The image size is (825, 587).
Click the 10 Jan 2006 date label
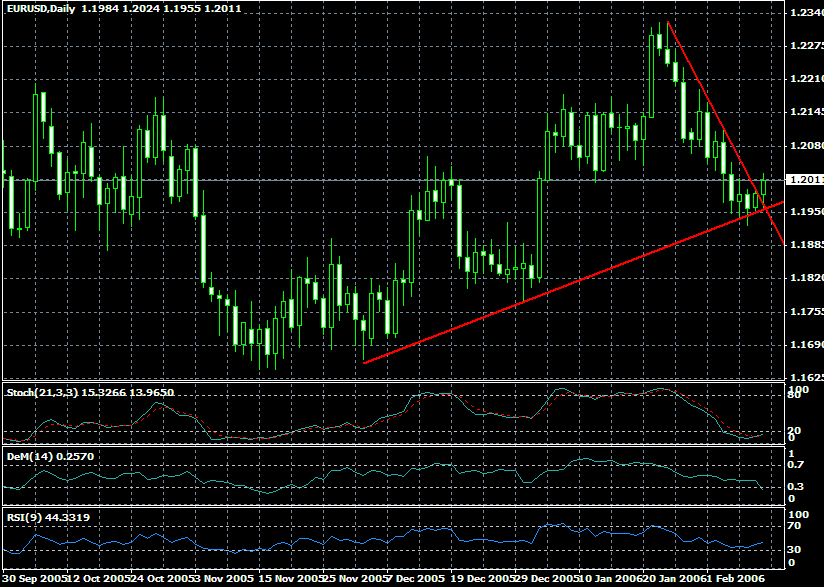[x=611, y=578]
